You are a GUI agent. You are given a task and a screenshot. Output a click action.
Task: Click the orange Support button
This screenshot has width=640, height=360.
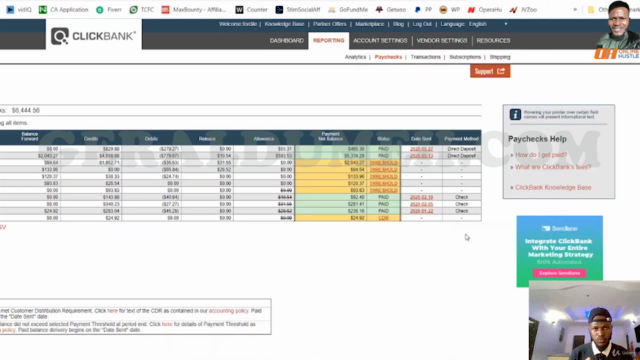pyautogui.click(x=490, y=71)
